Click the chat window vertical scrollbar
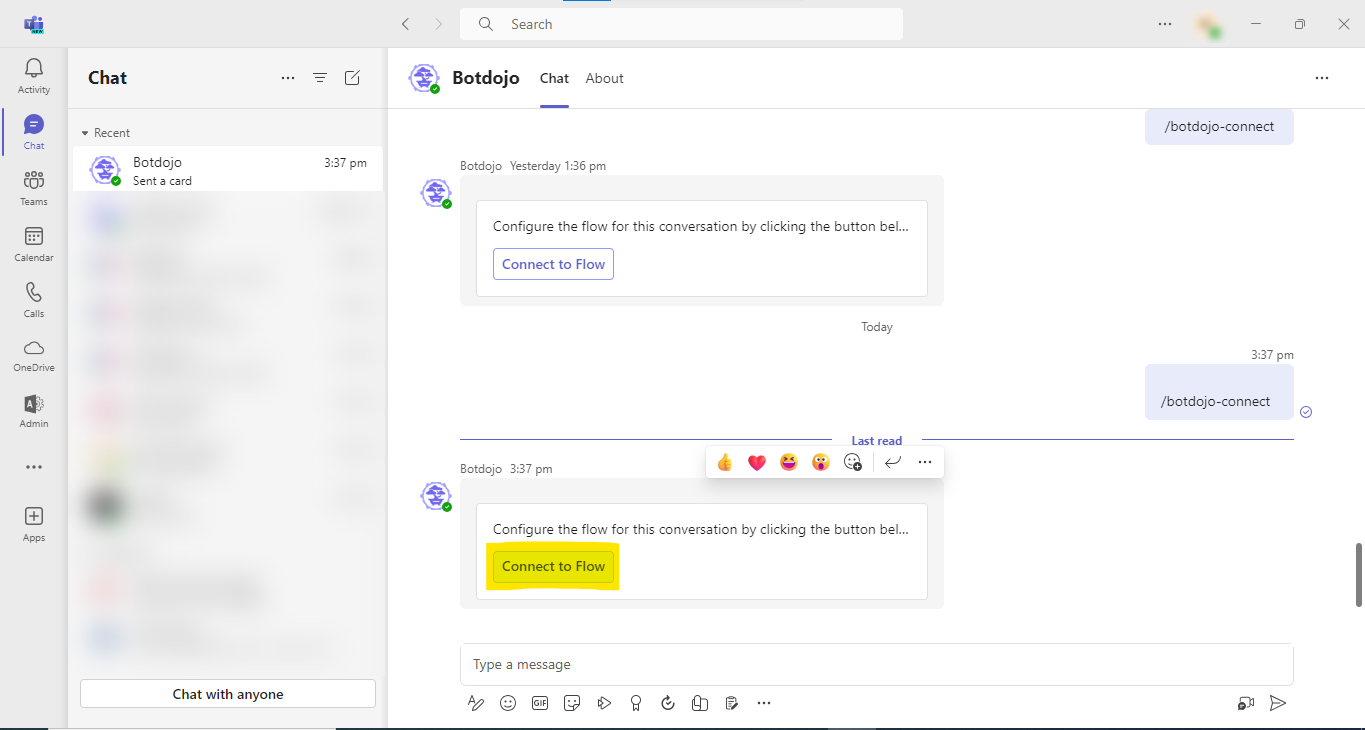 pyautogui.click(x=1359, y=575)
